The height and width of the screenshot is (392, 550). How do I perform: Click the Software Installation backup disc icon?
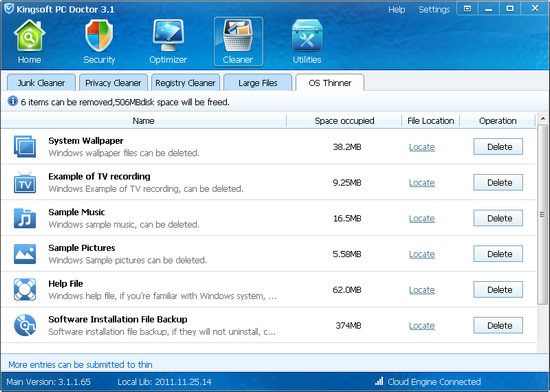pos(25,325)
